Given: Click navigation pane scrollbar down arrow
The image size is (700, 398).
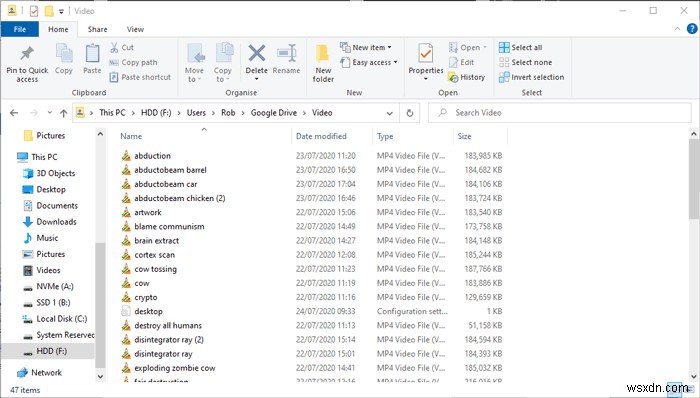Looking at the screenshot, I should [100, 377].
